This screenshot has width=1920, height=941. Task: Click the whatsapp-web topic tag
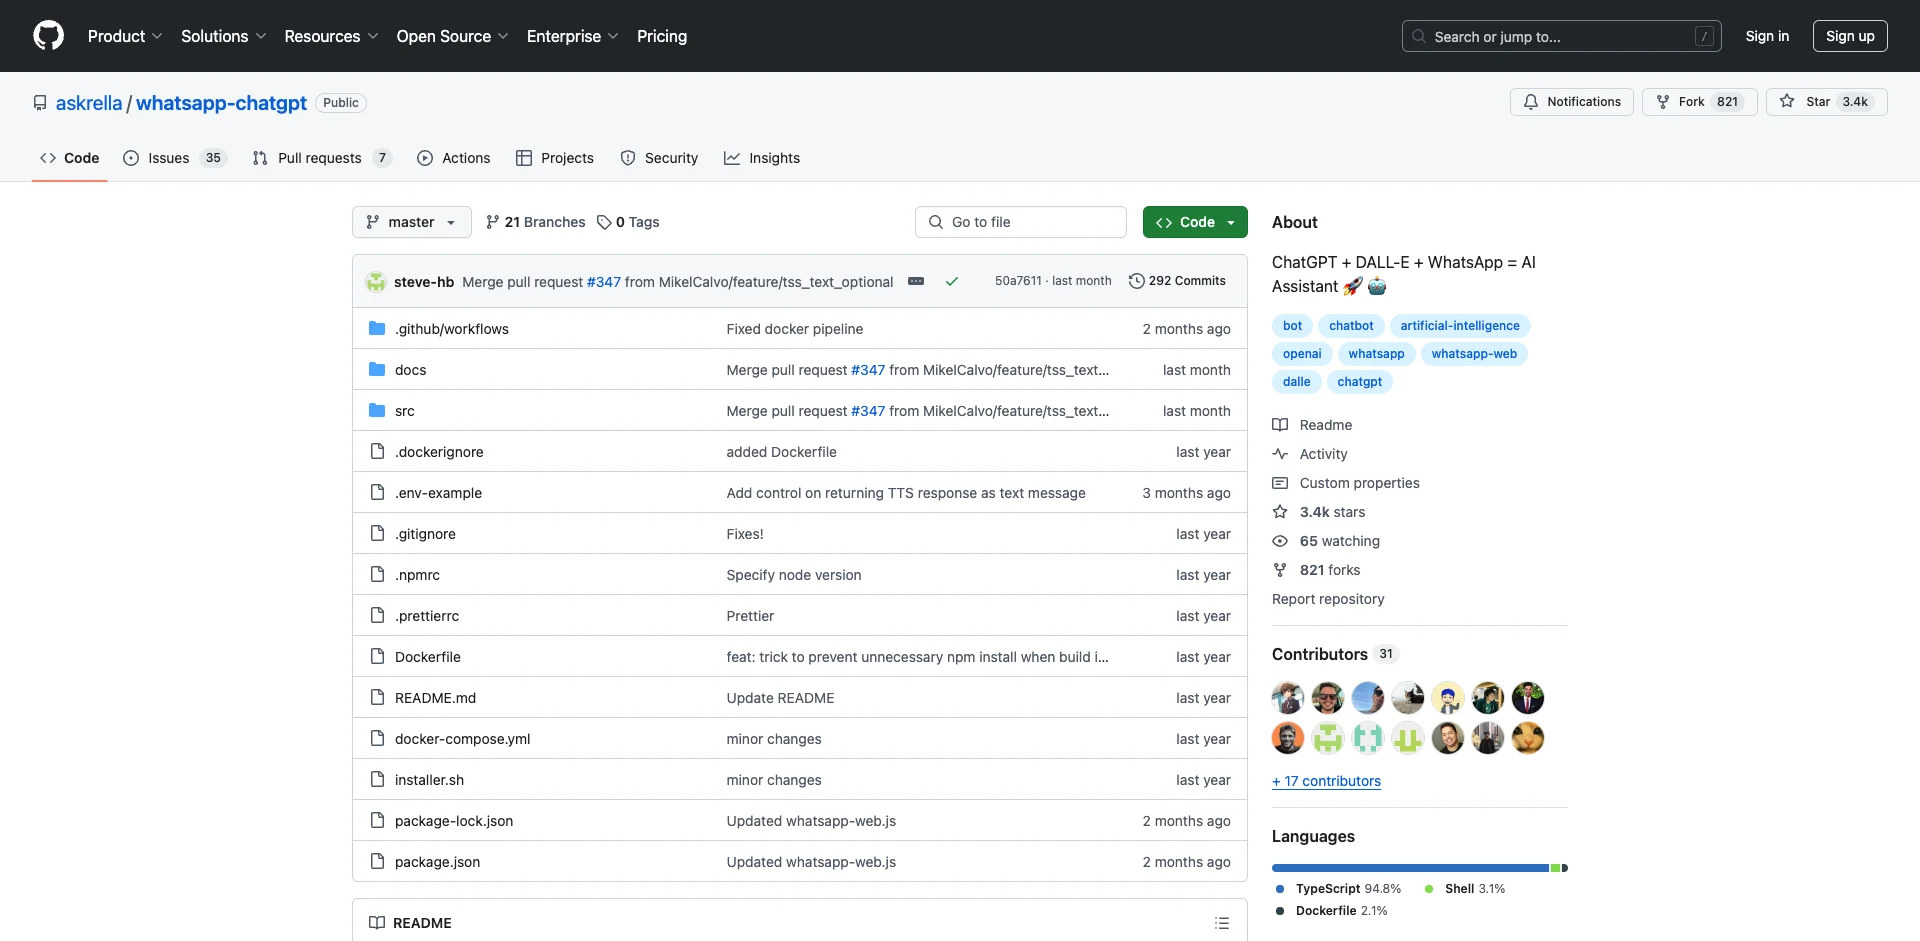click(1474, 354)
